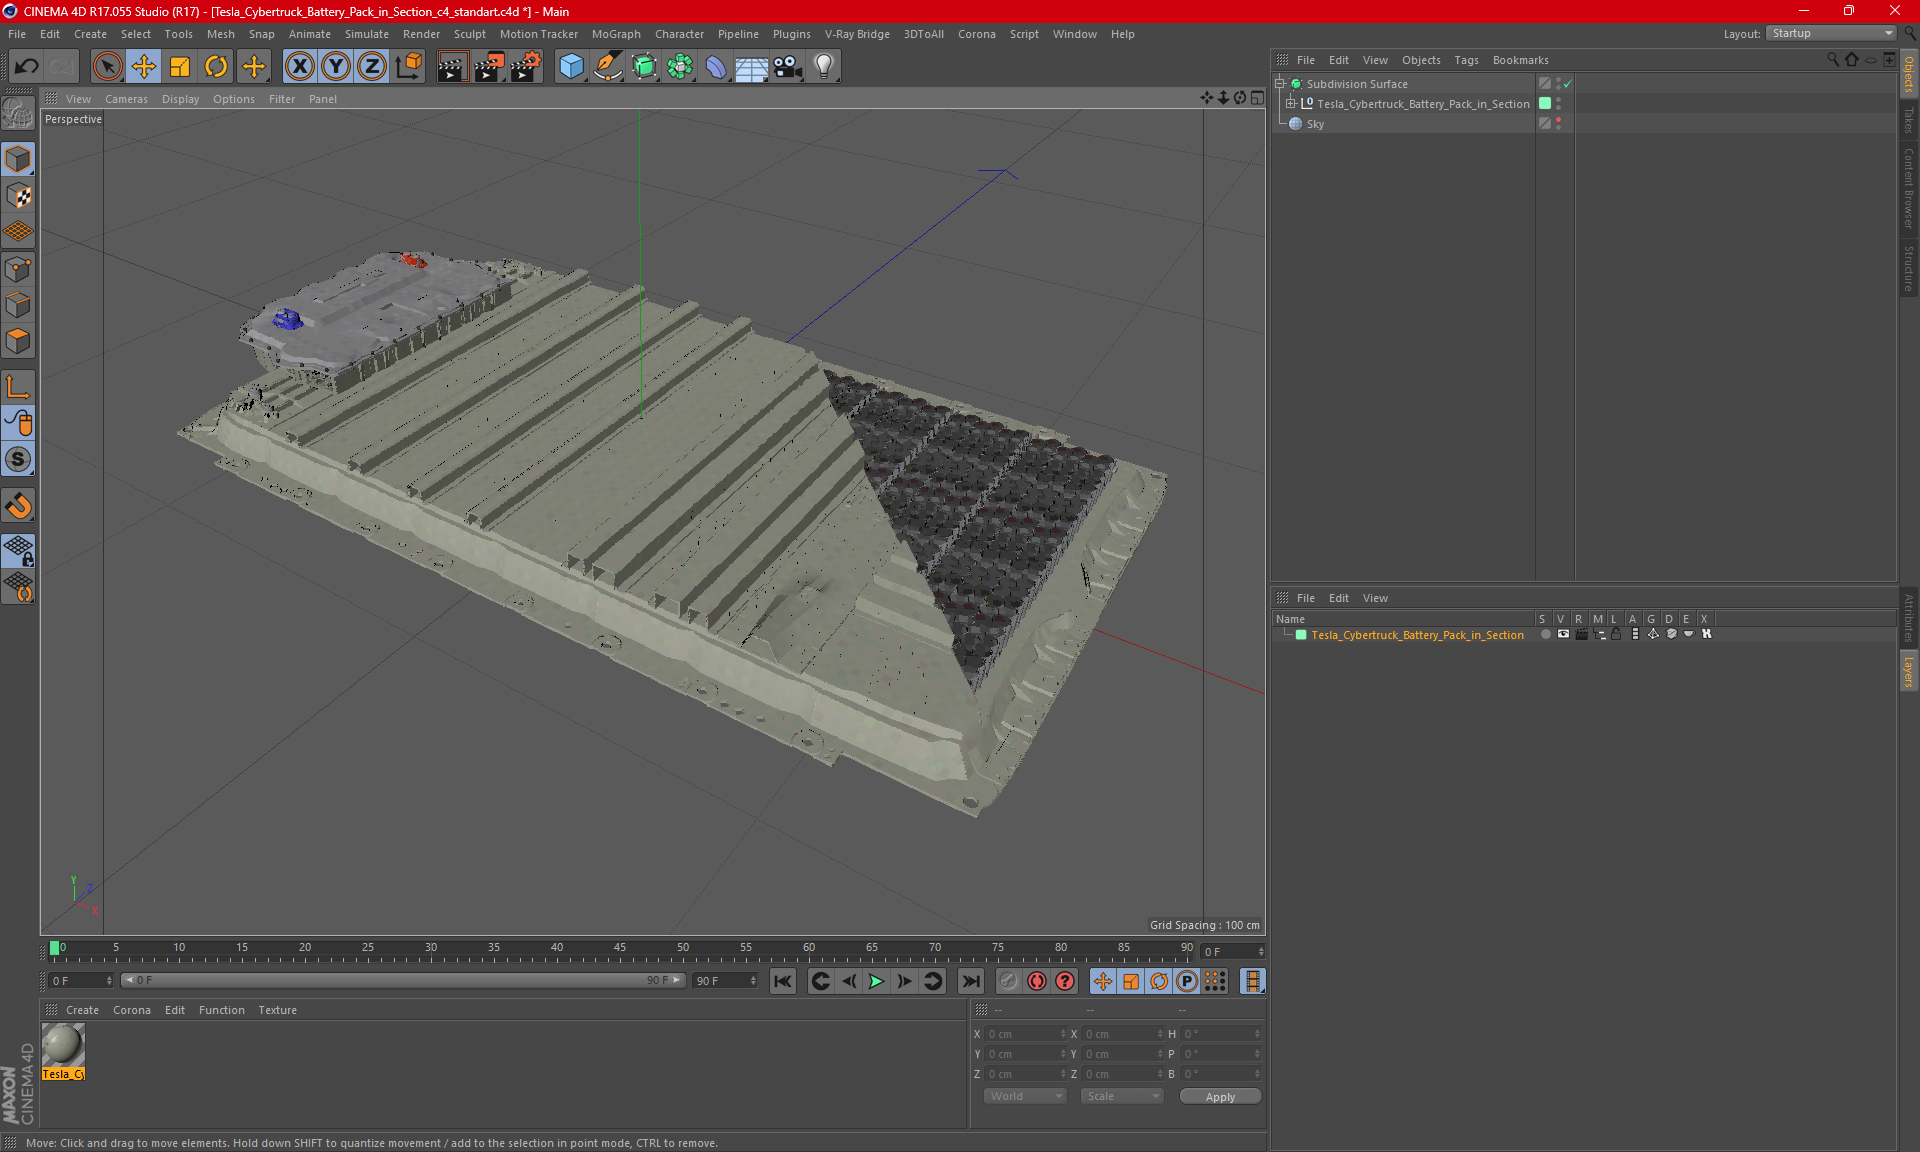The height and width of the screenshot is (1152, 1920).
Task: Toggle Subdivision Surface green enable checkmark
Action: coord(1567,84)
